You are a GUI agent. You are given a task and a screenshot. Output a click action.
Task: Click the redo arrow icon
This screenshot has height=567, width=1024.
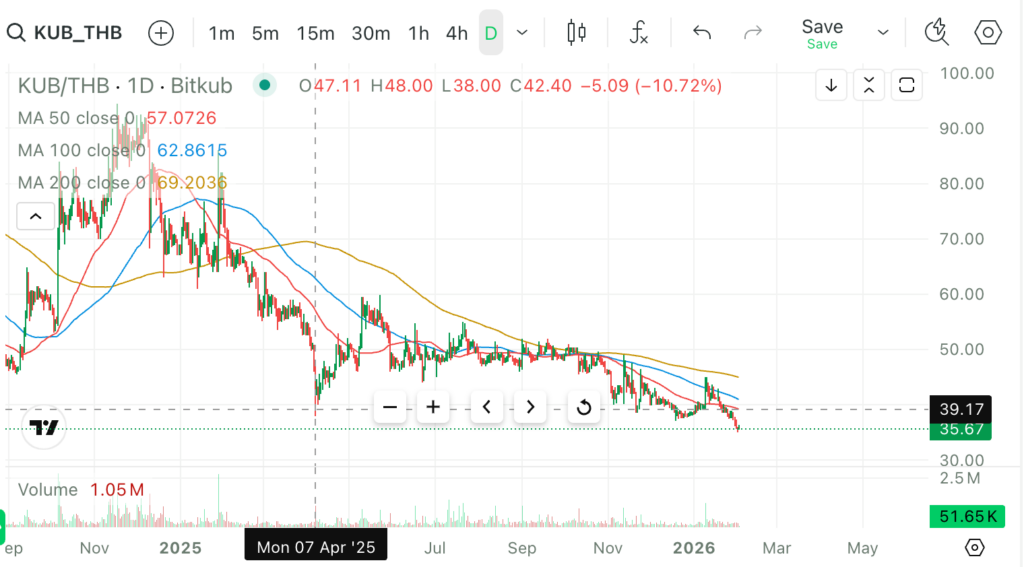[753, 33]
